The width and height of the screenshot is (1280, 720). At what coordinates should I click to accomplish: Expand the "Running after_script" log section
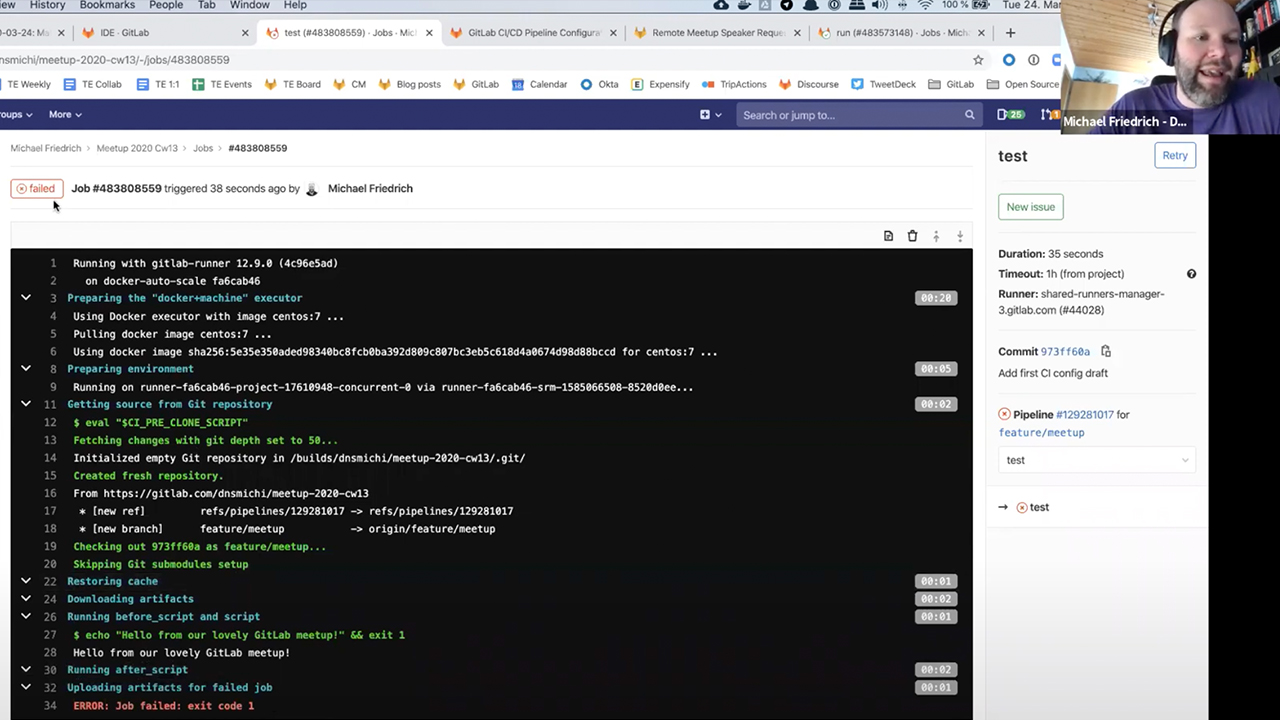pos(26,670)
